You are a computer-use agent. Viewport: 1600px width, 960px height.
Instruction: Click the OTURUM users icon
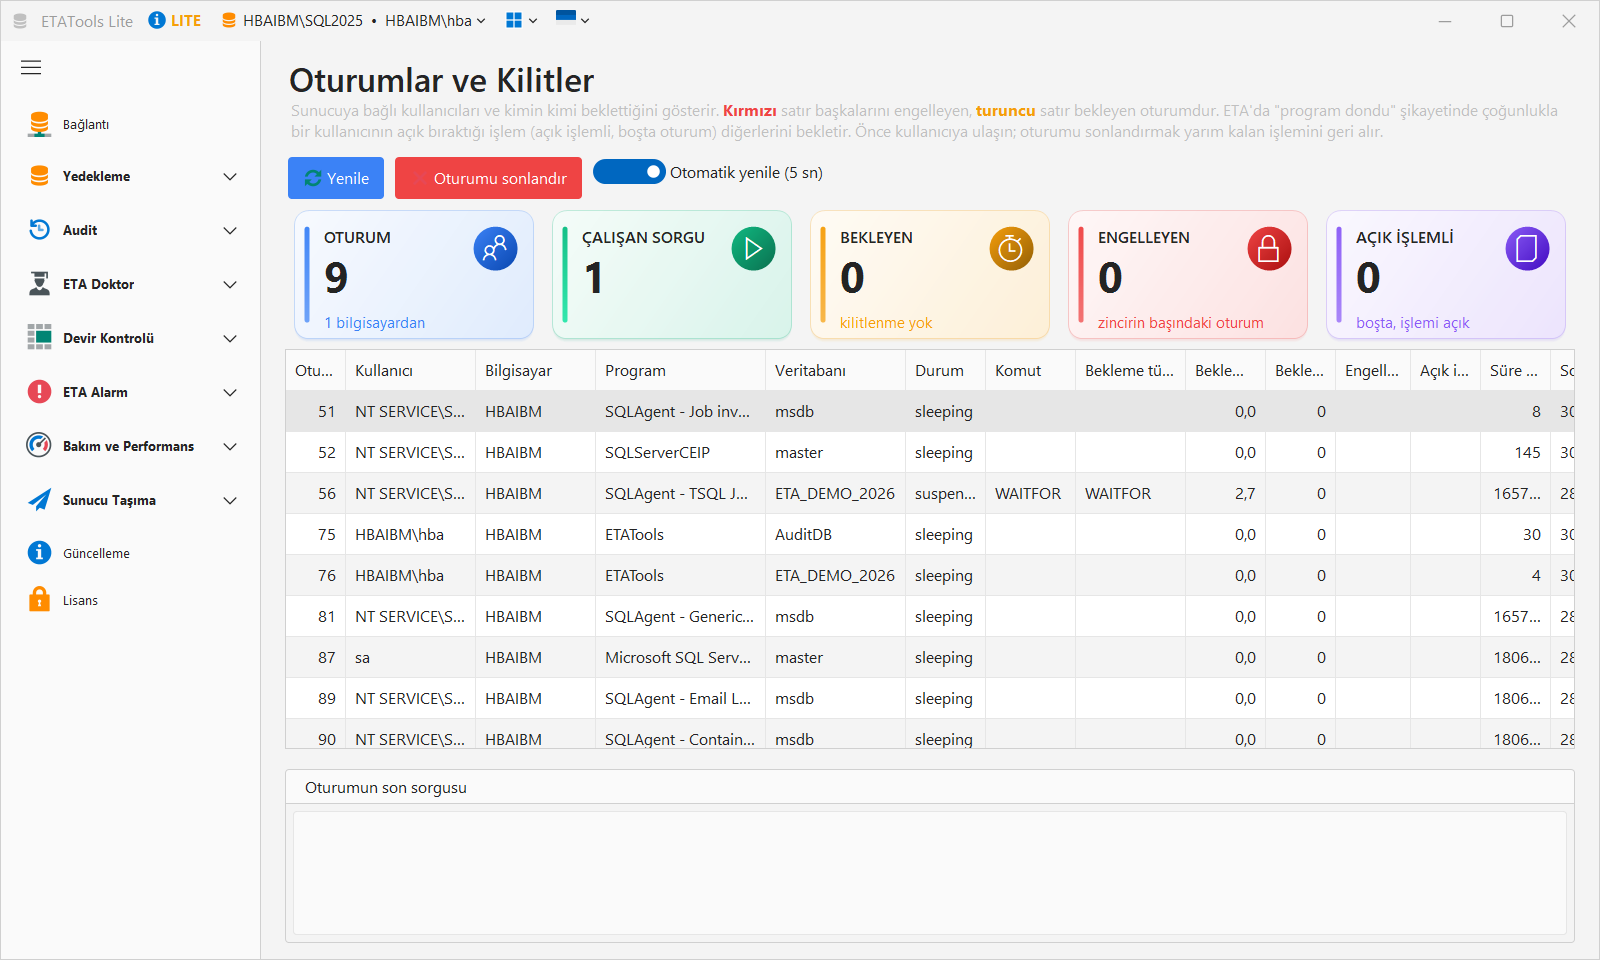coord(495,249)
